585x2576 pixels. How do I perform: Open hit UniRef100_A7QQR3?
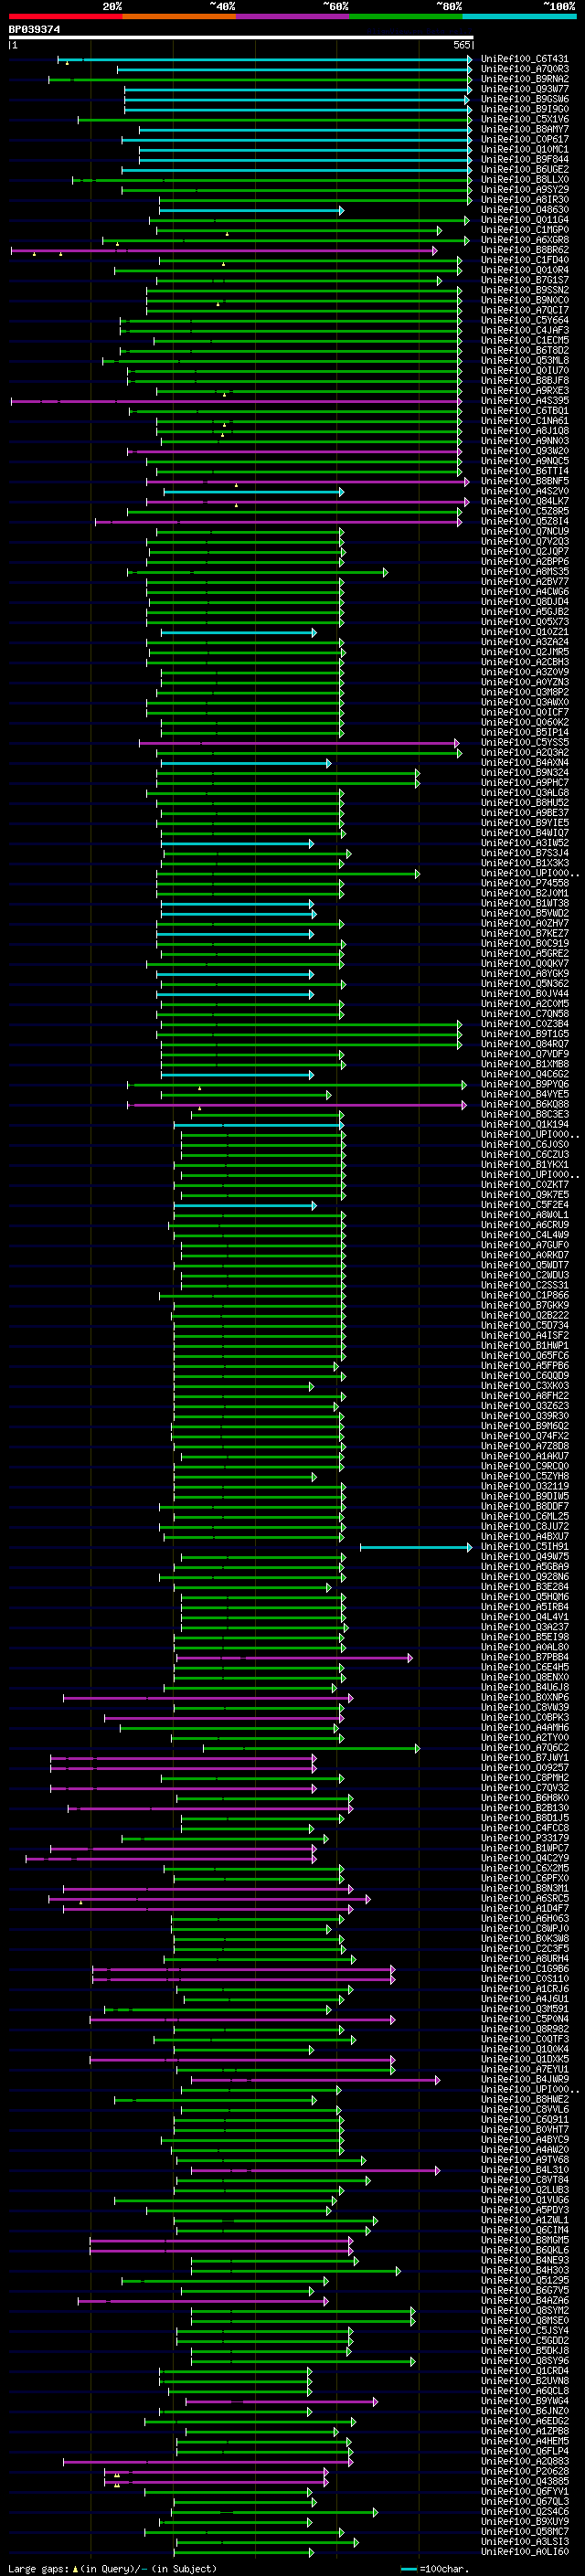pyautogui.click(x=525, y=69)
